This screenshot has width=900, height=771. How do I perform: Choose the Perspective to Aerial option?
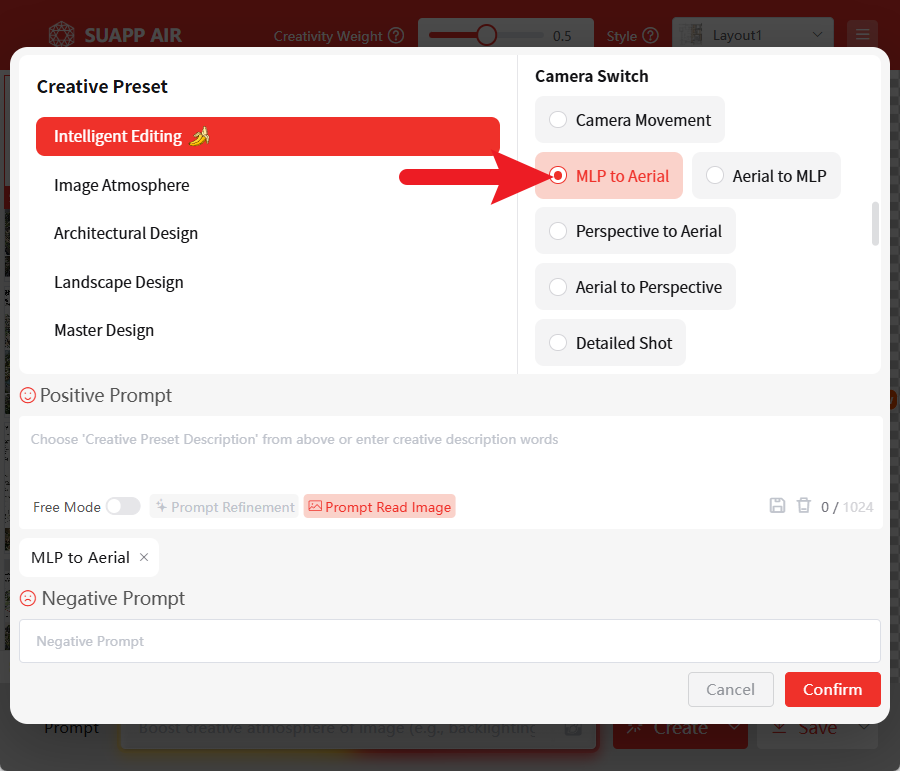pyautogui.click(x=558, y=231)
